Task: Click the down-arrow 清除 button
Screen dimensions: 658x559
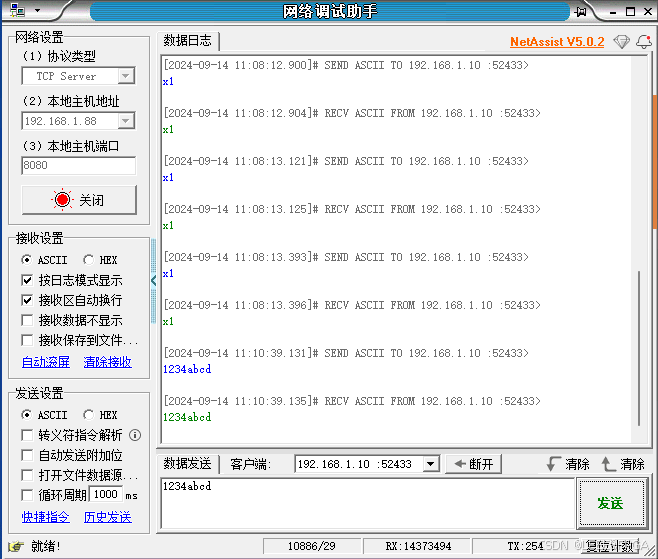Action: (x=568, y=464)
